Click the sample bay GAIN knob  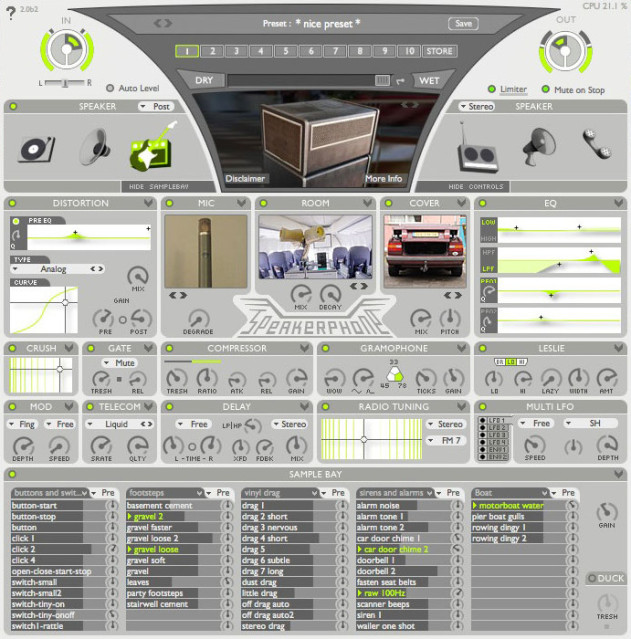tap(607, 512)
